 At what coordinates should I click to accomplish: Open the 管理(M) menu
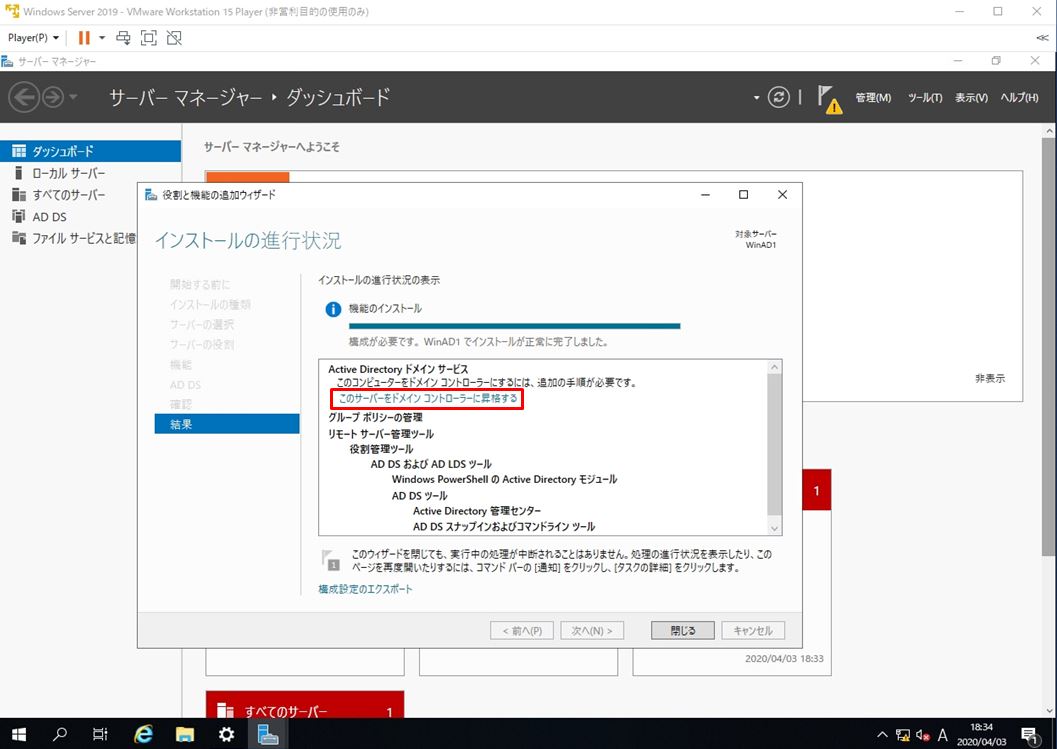click(x=873, y=98)
